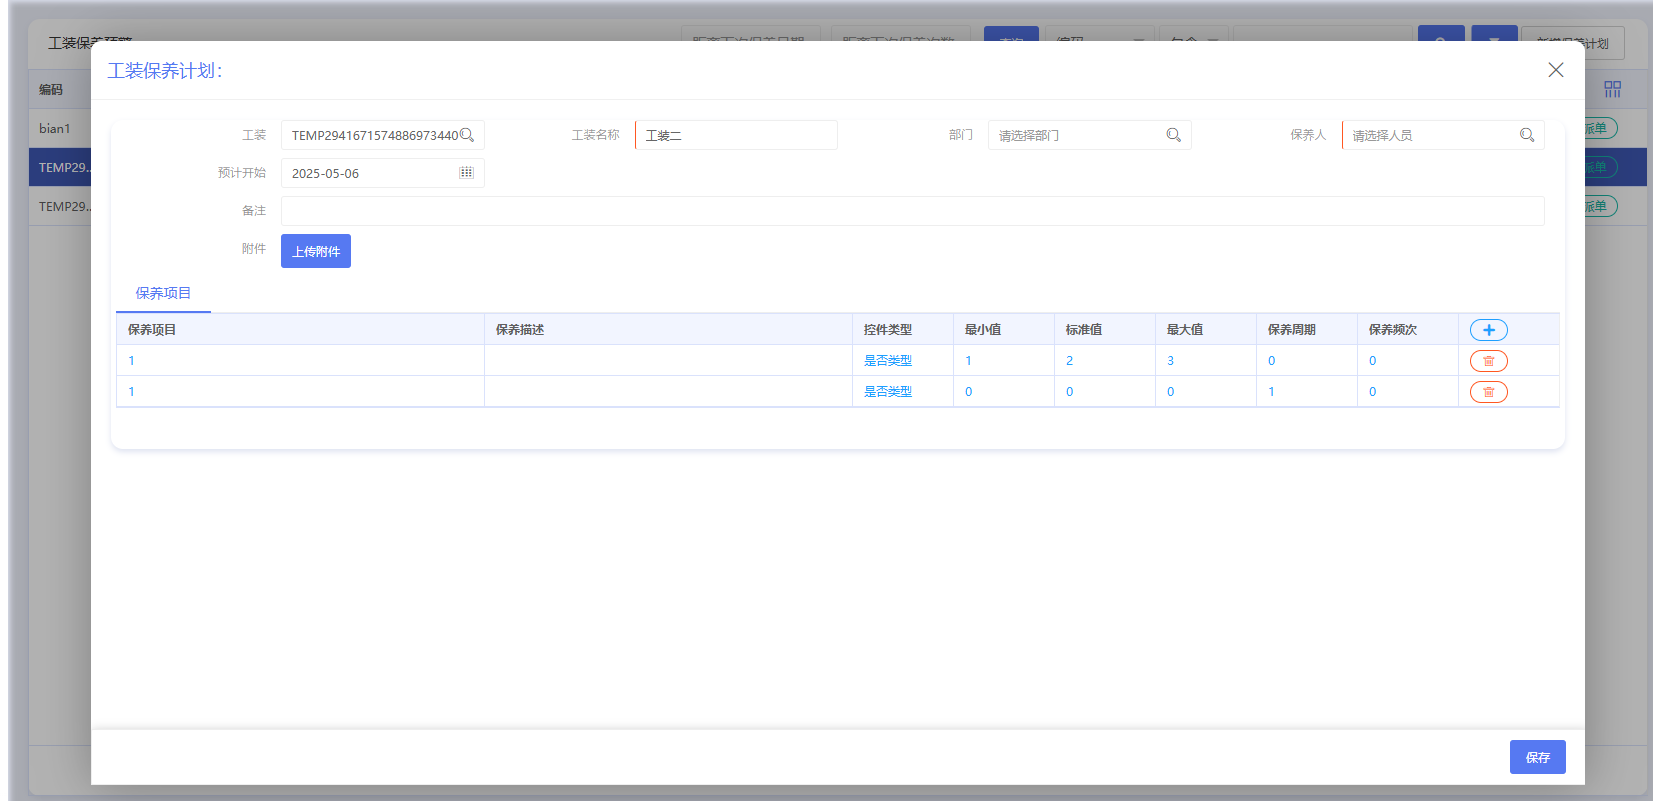Edit 最大值 cell with value 3
Screen dimensions: 1653x801
[1205, 361]
